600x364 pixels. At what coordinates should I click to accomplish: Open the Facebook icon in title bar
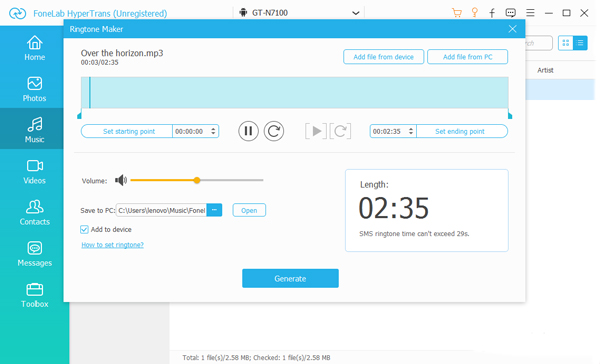click(x=492, y=13)
